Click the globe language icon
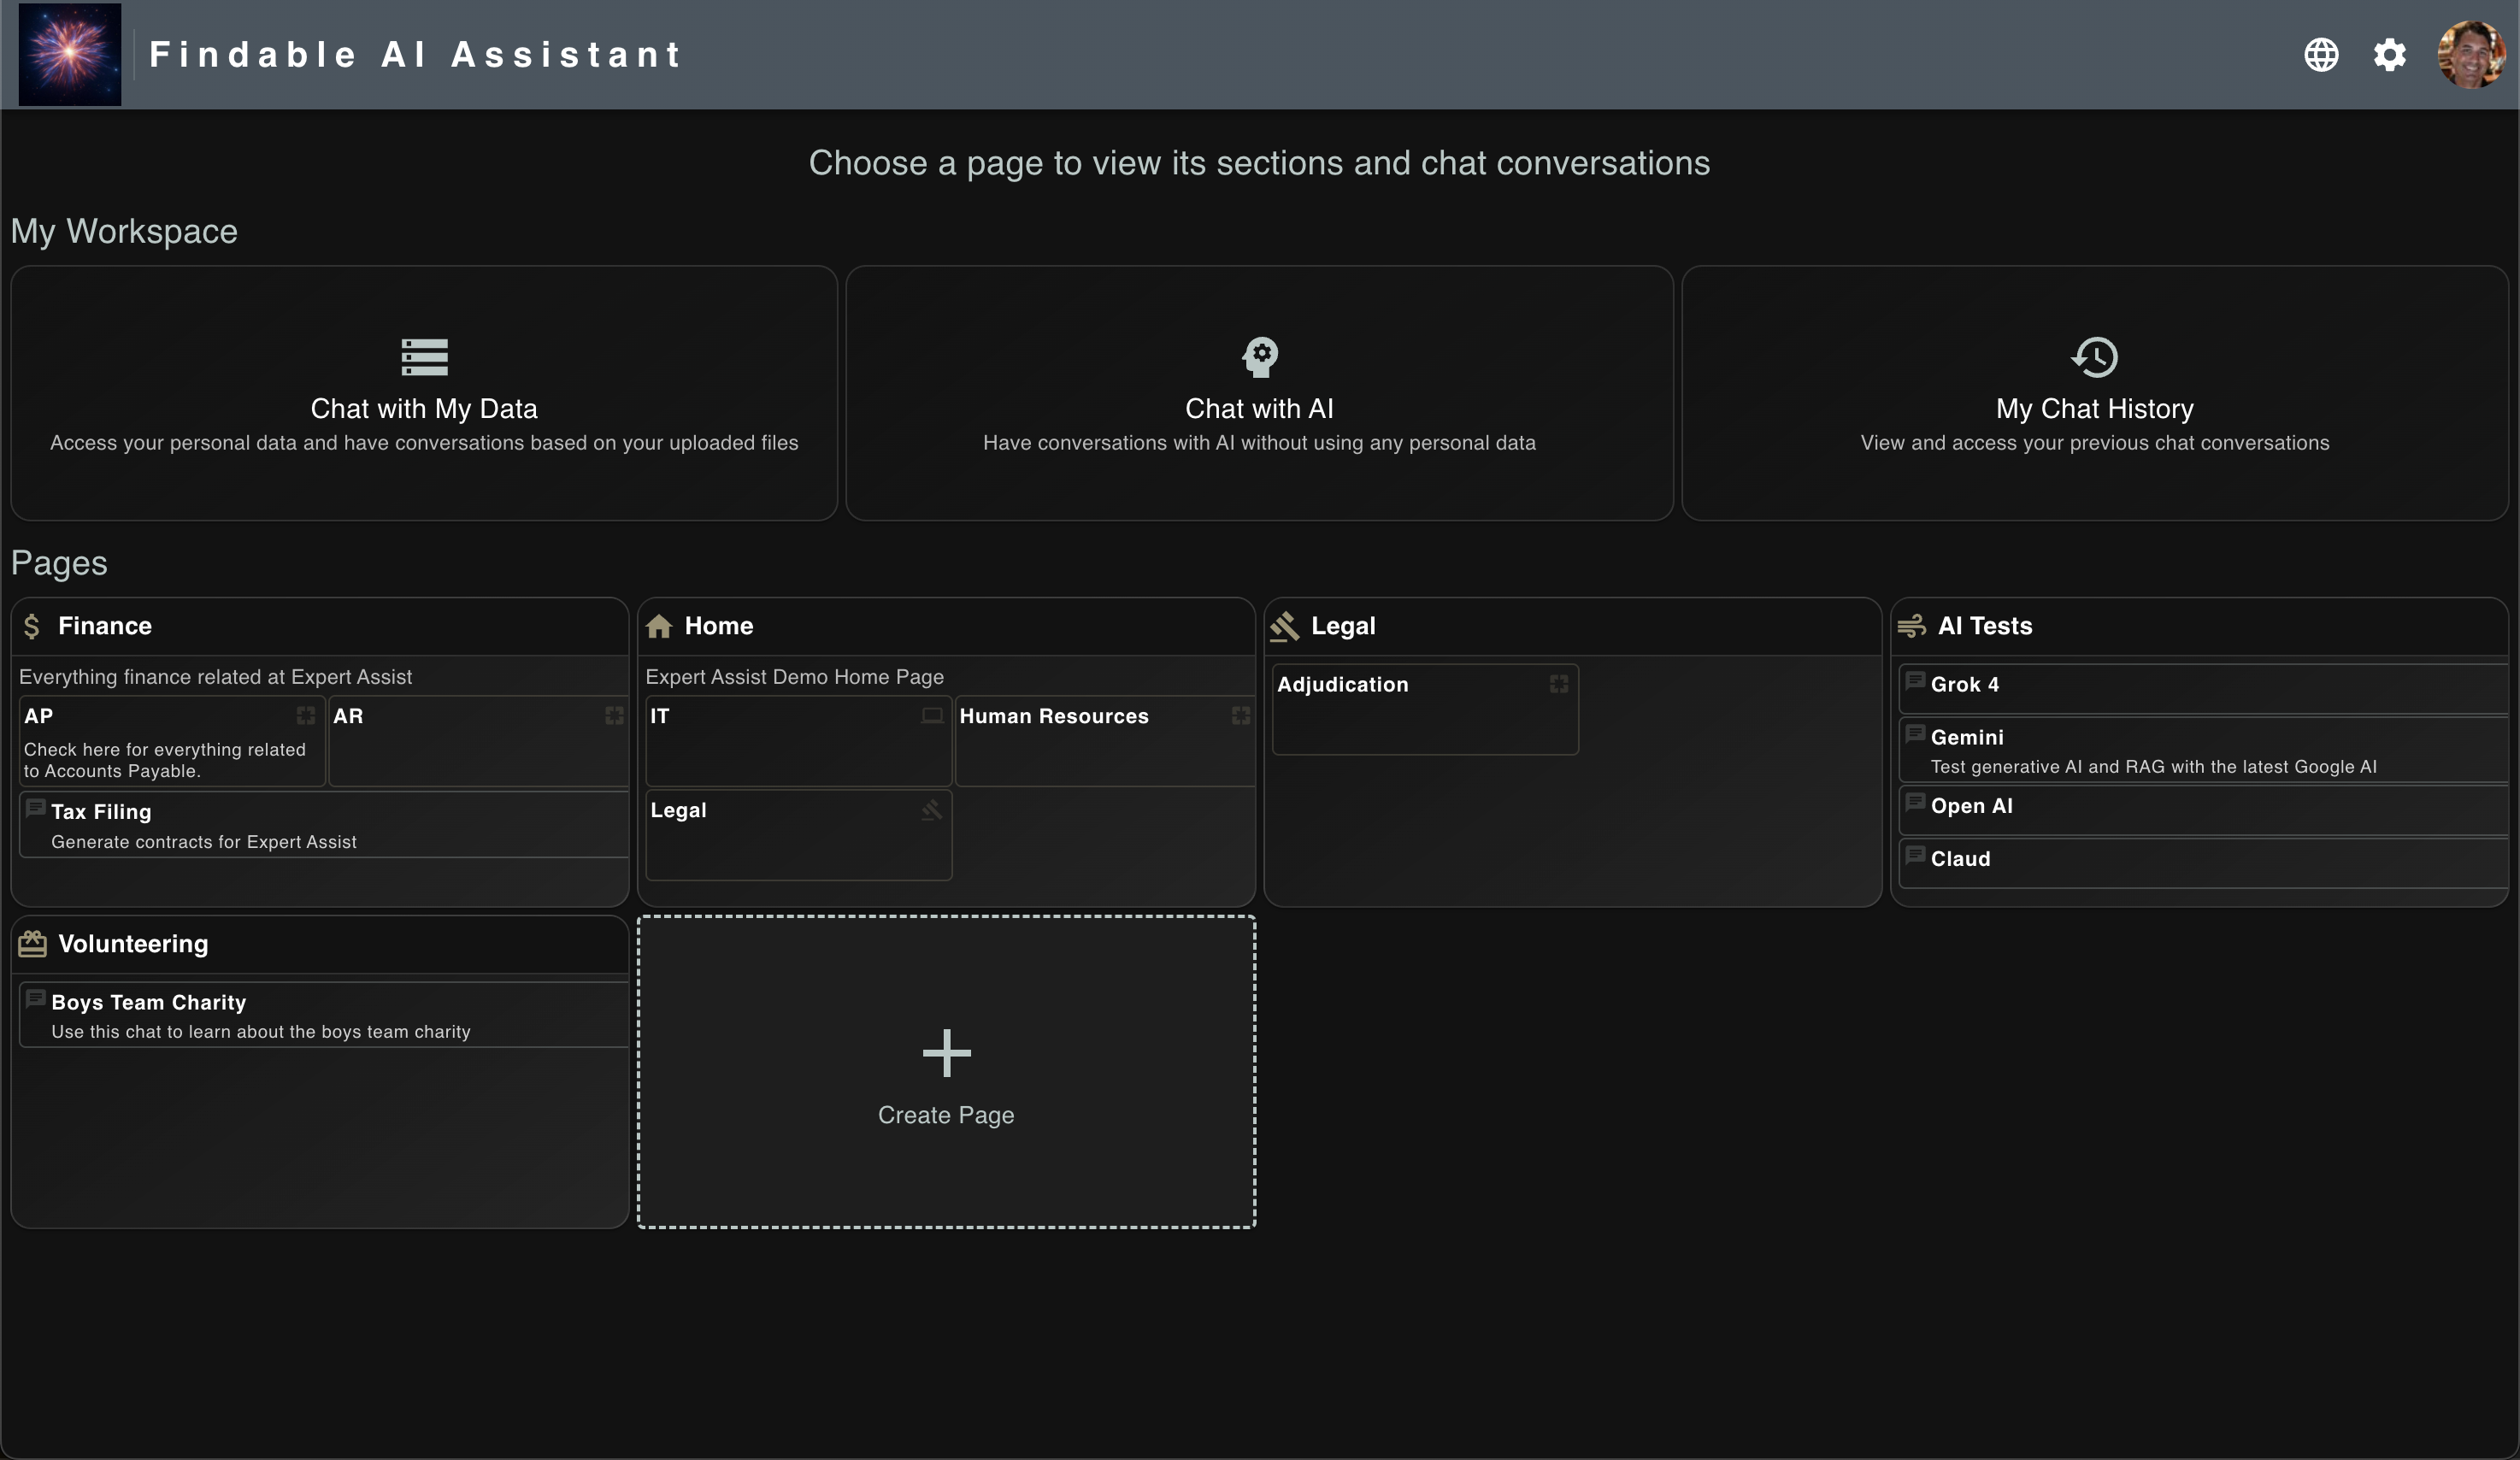The height and width of the screenshot is (1460, 2520). pos(2320,55)
